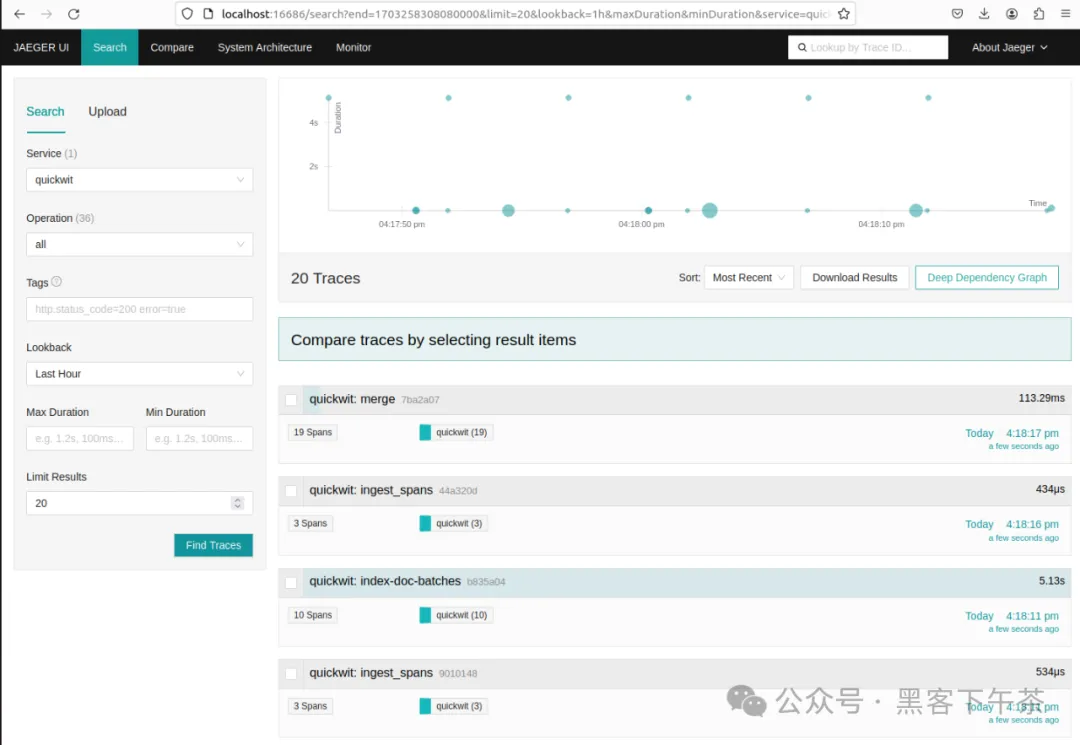Open the Sort dropdown showing Most Recent
1080x745 pixels.
tap(749, 277)
